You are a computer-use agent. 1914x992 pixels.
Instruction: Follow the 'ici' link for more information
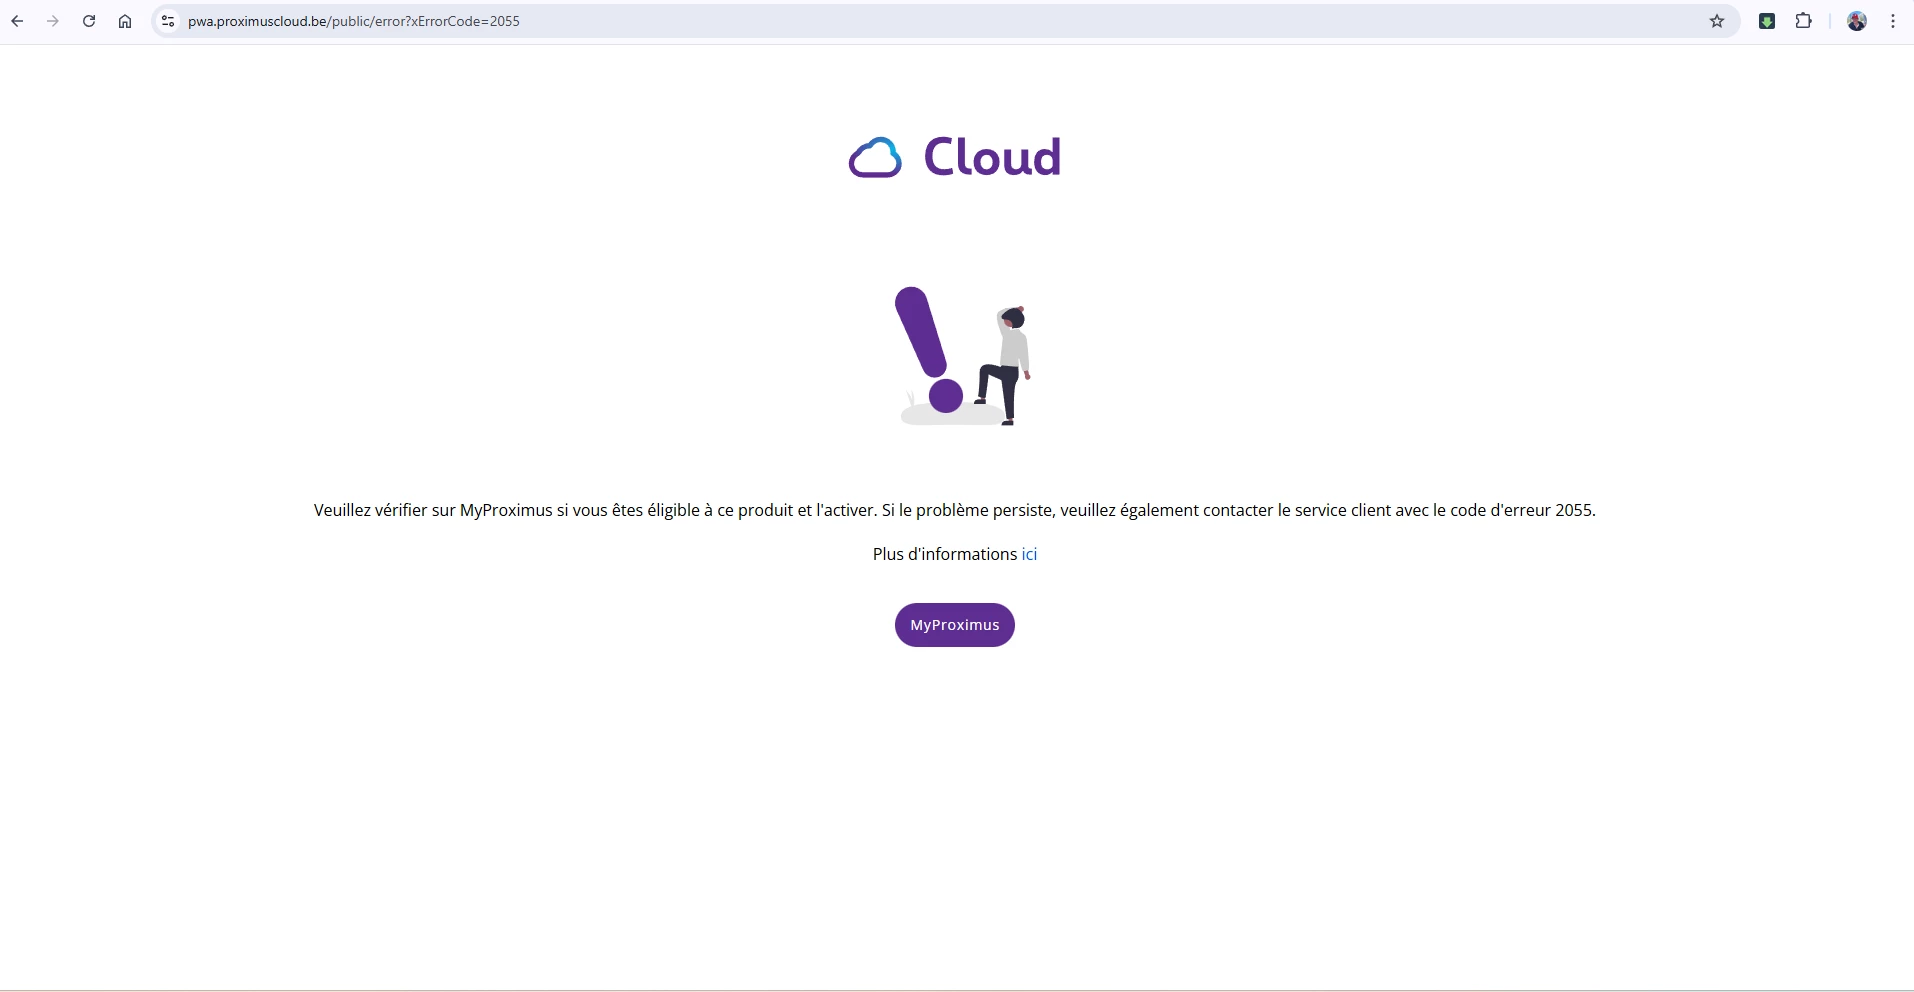coord(1029,554)
